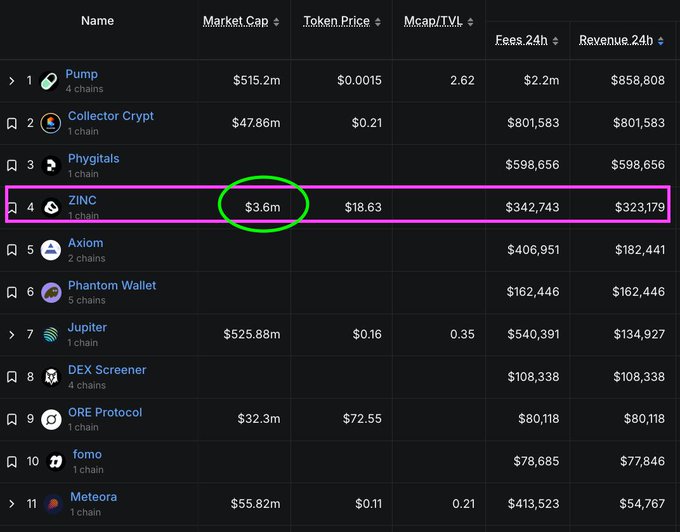Bookmark the Phantom Wallet row

tap(12, 292)
